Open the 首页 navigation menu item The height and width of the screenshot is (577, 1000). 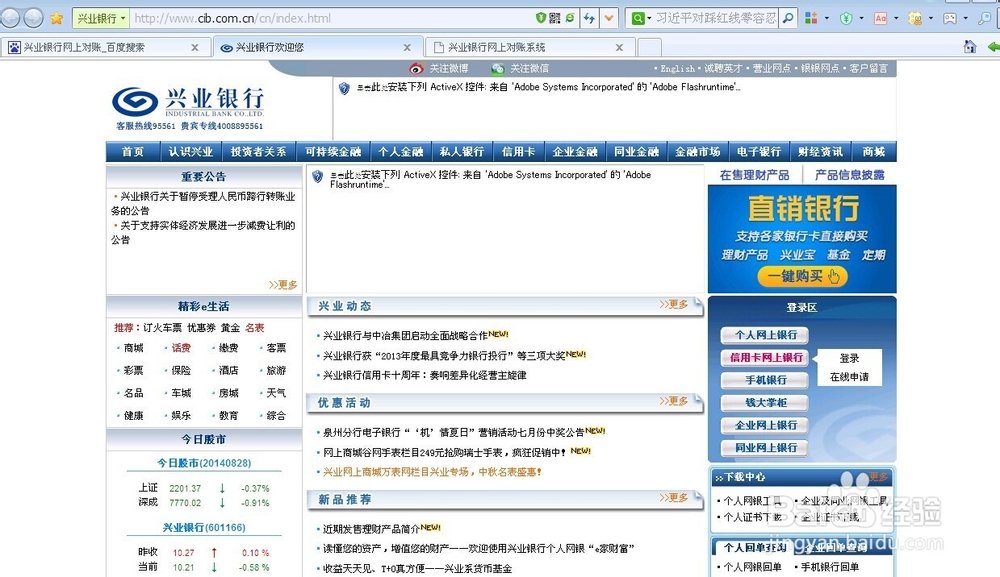(133, 152)
